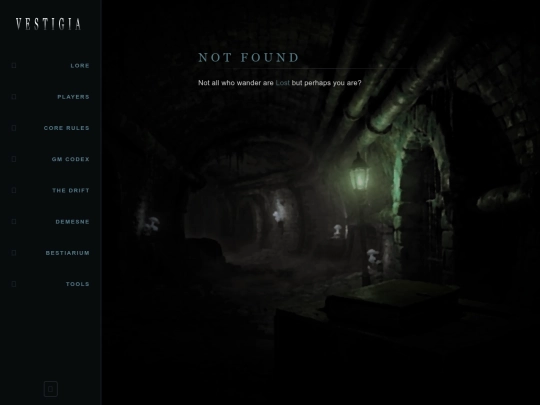Click the icon beside Core Rules
Screen dimensions: 540x405
14,128
